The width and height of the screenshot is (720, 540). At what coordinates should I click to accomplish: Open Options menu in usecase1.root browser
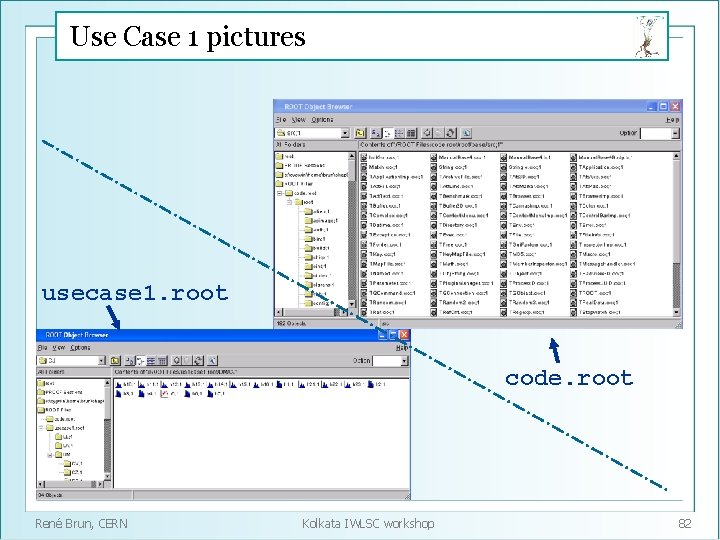pos(80,348)
